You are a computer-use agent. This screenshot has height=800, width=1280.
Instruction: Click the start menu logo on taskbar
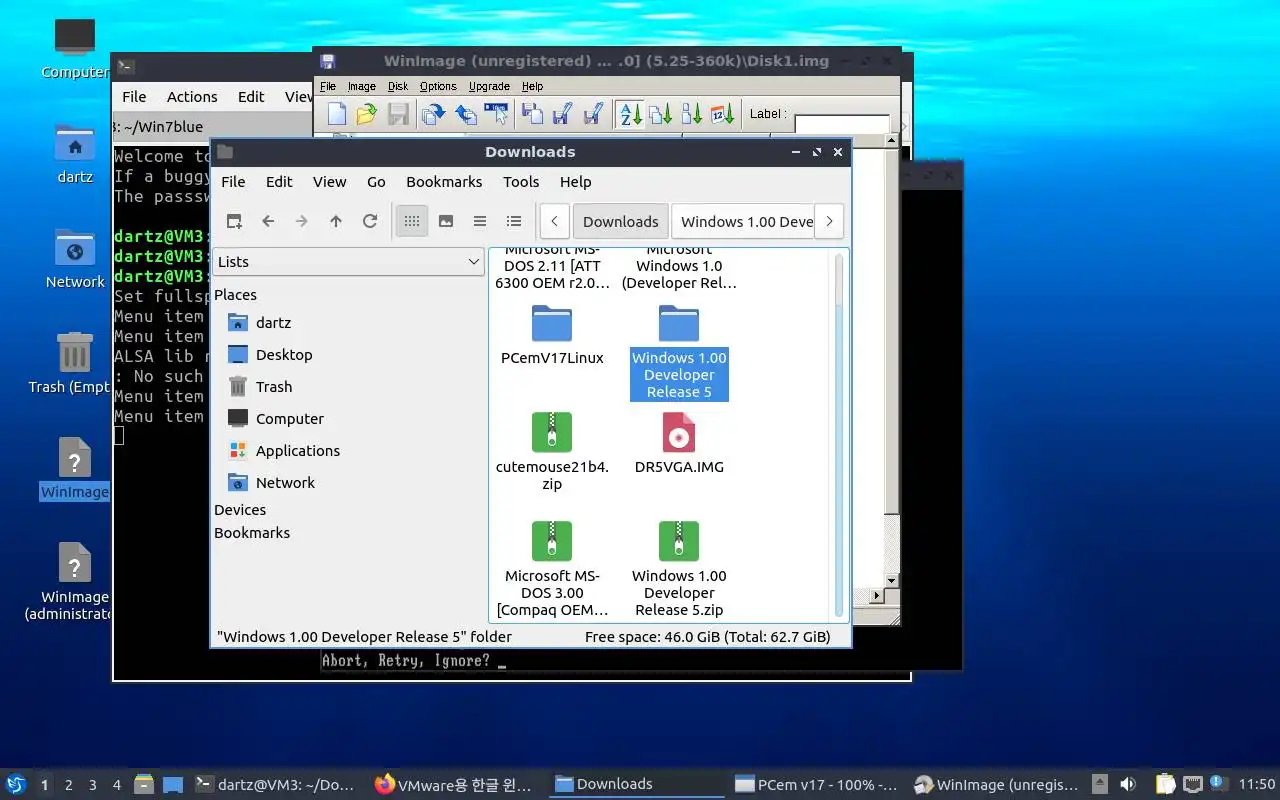[x=16, y=784]
